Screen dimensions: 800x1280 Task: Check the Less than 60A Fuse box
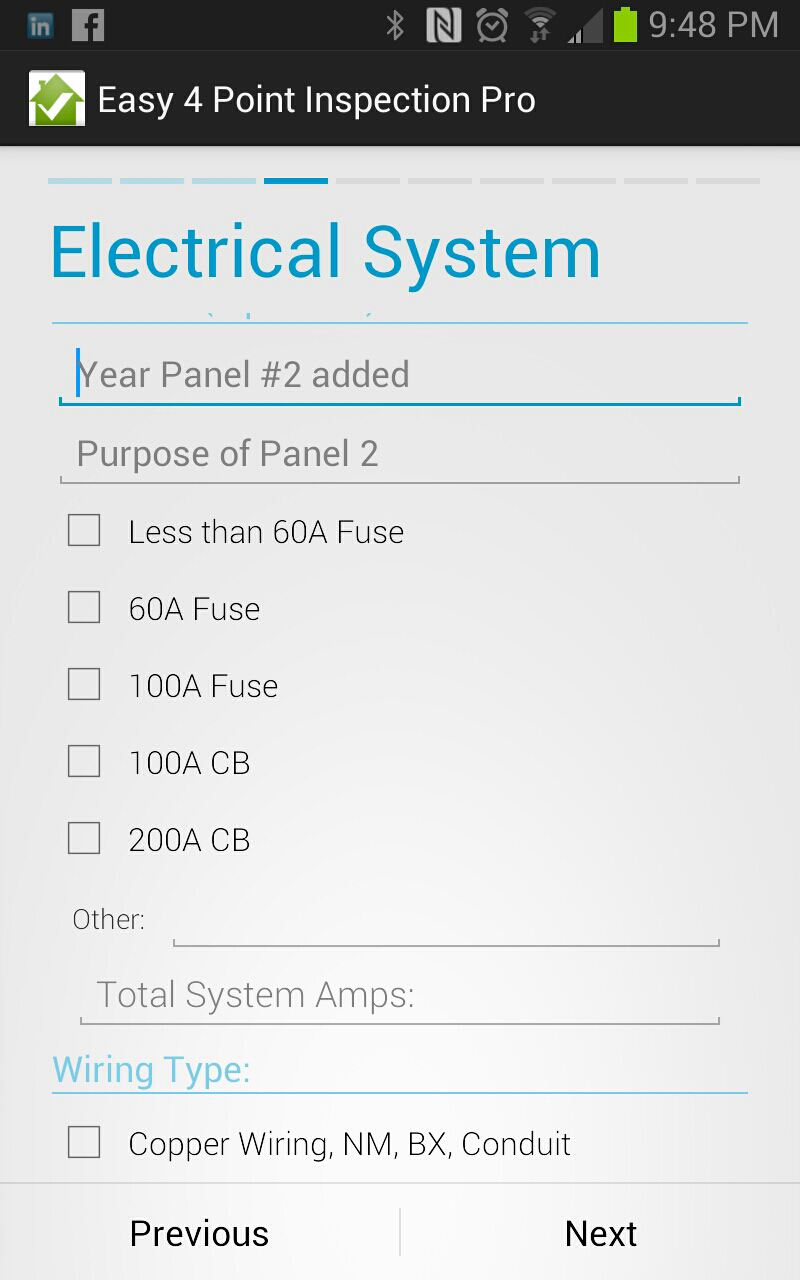tap(84, 530)
